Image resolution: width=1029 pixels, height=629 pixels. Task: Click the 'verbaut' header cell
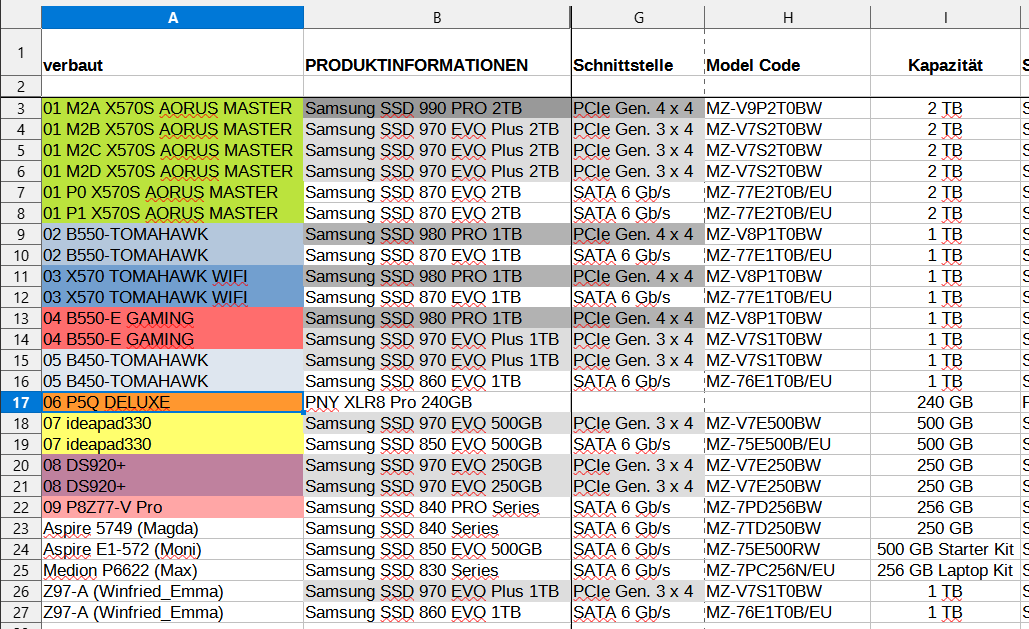[173, 53]
